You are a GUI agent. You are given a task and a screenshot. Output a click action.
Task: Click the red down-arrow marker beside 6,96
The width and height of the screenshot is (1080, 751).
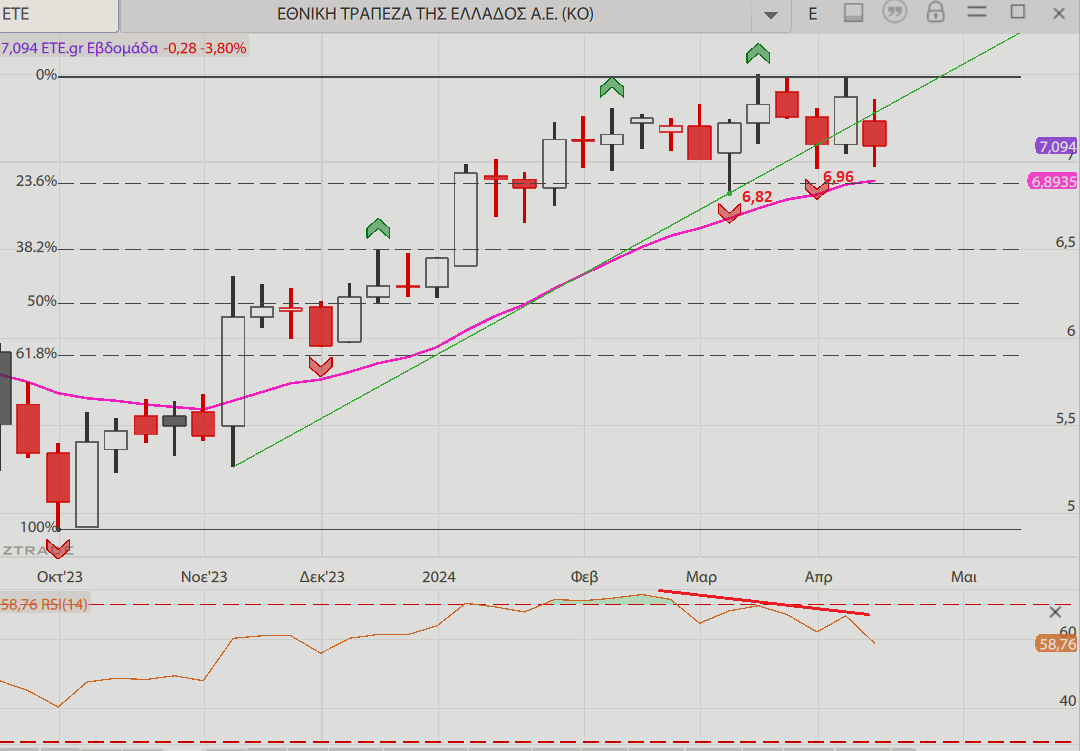(x=816, y=189)
